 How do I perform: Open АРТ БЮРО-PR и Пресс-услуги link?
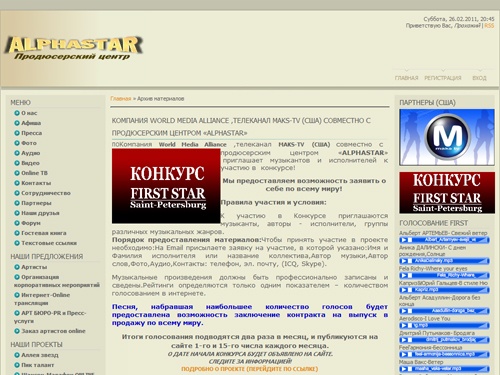[x=50, y=317]
